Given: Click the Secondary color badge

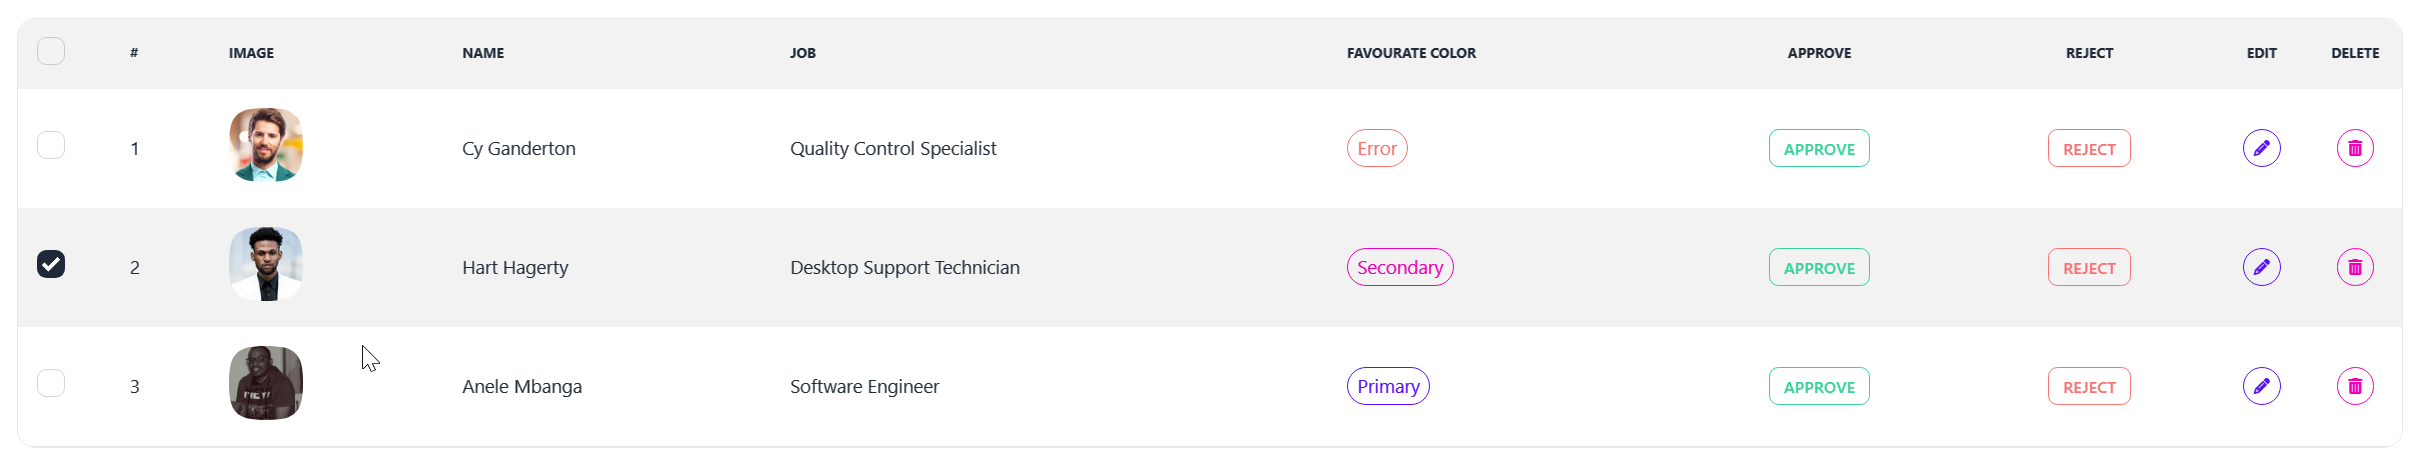Looking at the screenshot, I should [1400, 267].
